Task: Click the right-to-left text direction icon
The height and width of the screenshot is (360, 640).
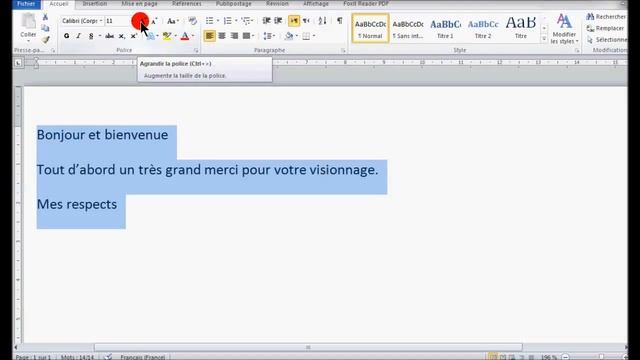Action: [x=306, y=21]
